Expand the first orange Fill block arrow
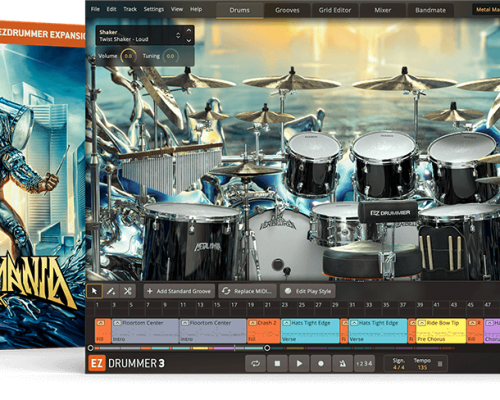The height and width of the screenshot is (400, 500). click(x=100, y=323)
